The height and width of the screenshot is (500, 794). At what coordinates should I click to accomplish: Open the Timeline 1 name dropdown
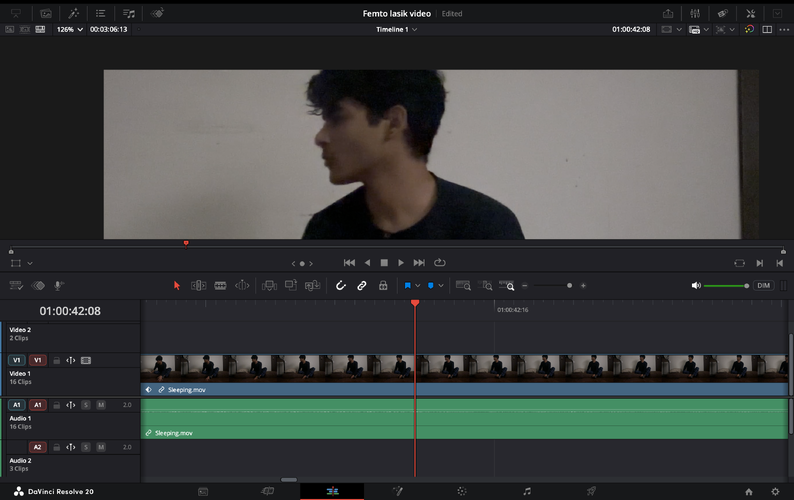(396, 29)
